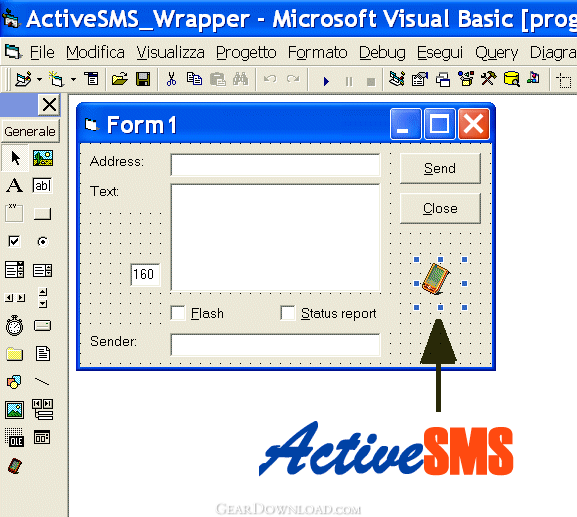Viewport: 577px width, 517px height.
Task: Start the program with Run arrow
Action: coord(326,81)
